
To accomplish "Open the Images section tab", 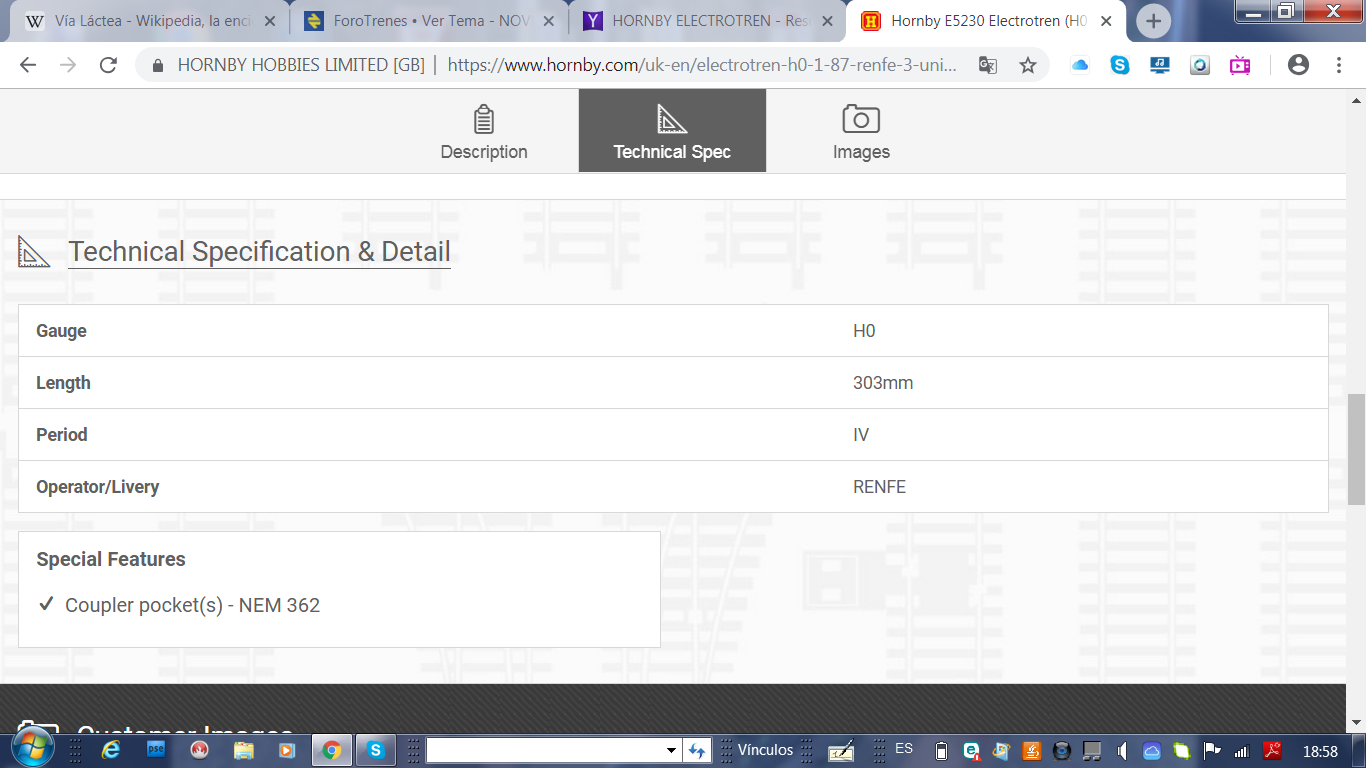I will point(861,131).
